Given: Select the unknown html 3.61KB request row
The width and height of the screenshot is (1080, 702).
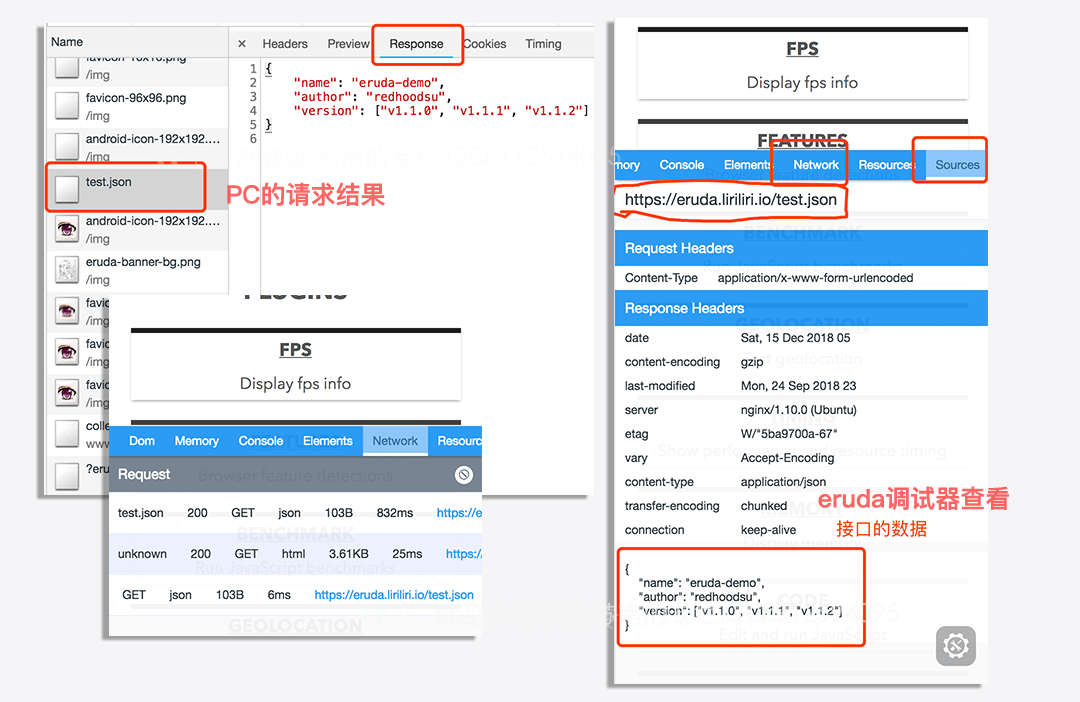Looking at the screenshot, I should click(295, 554).
